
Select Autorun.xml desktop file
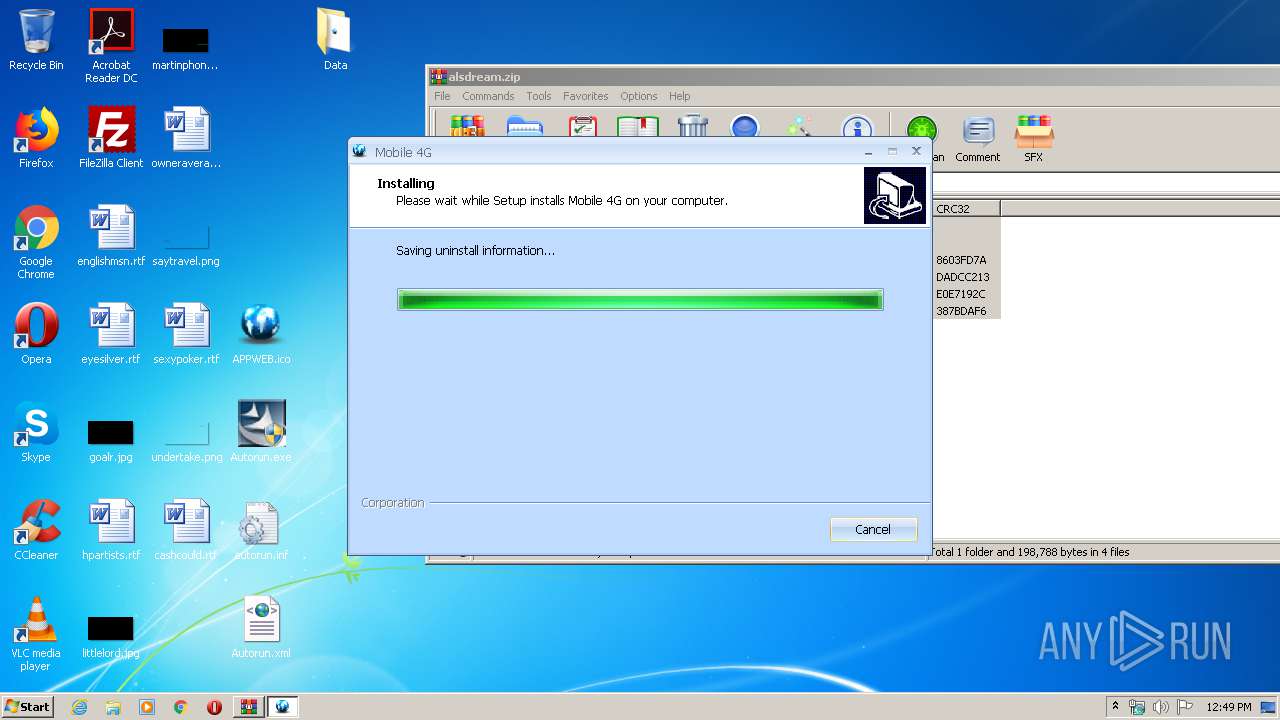(x=261, y=628)
